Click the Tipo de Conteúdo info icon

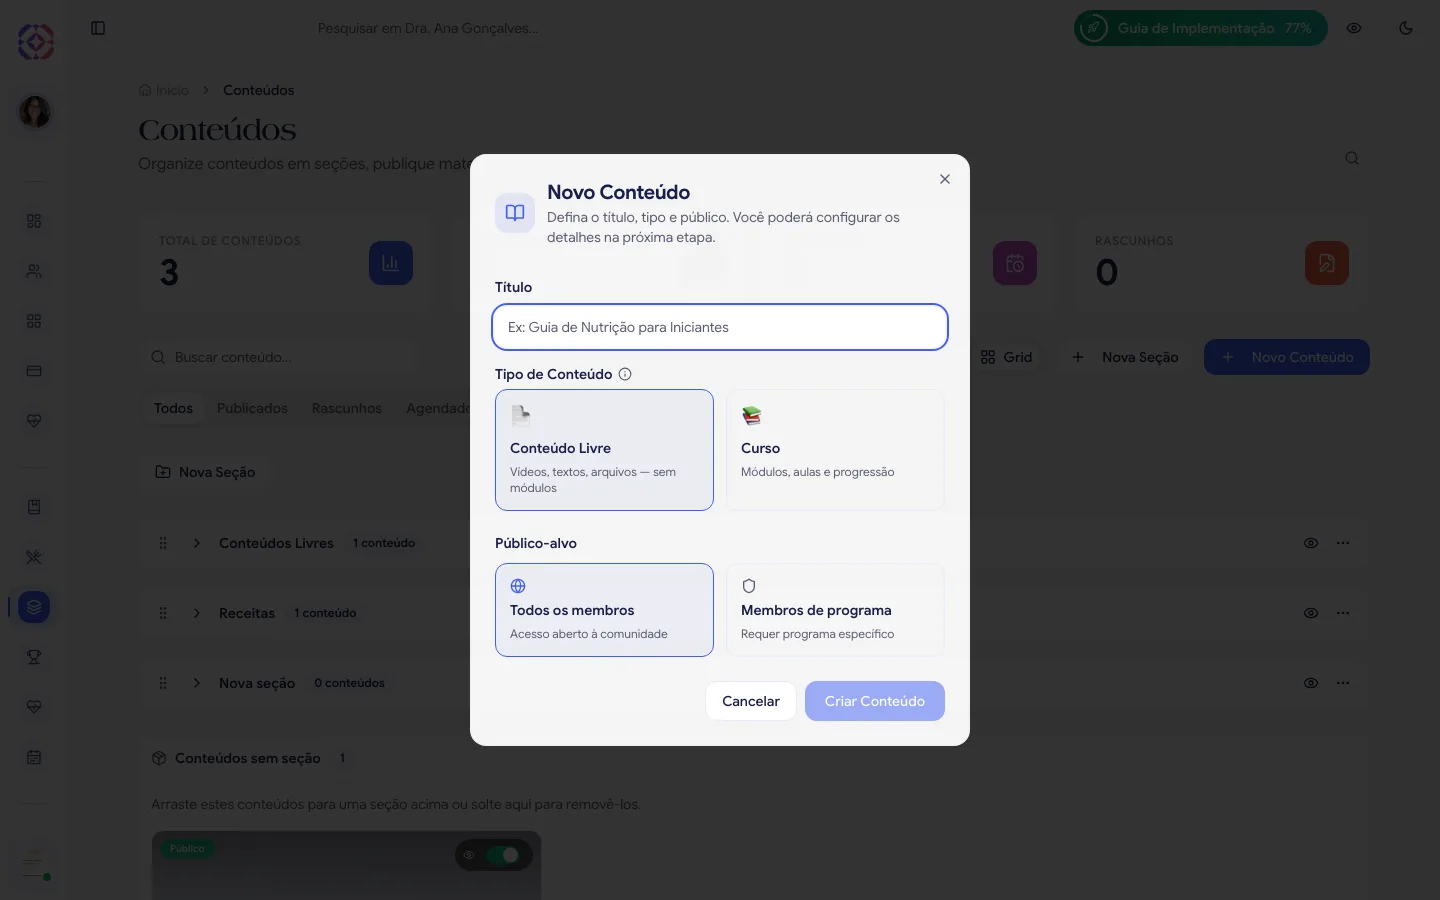point(625,374)
